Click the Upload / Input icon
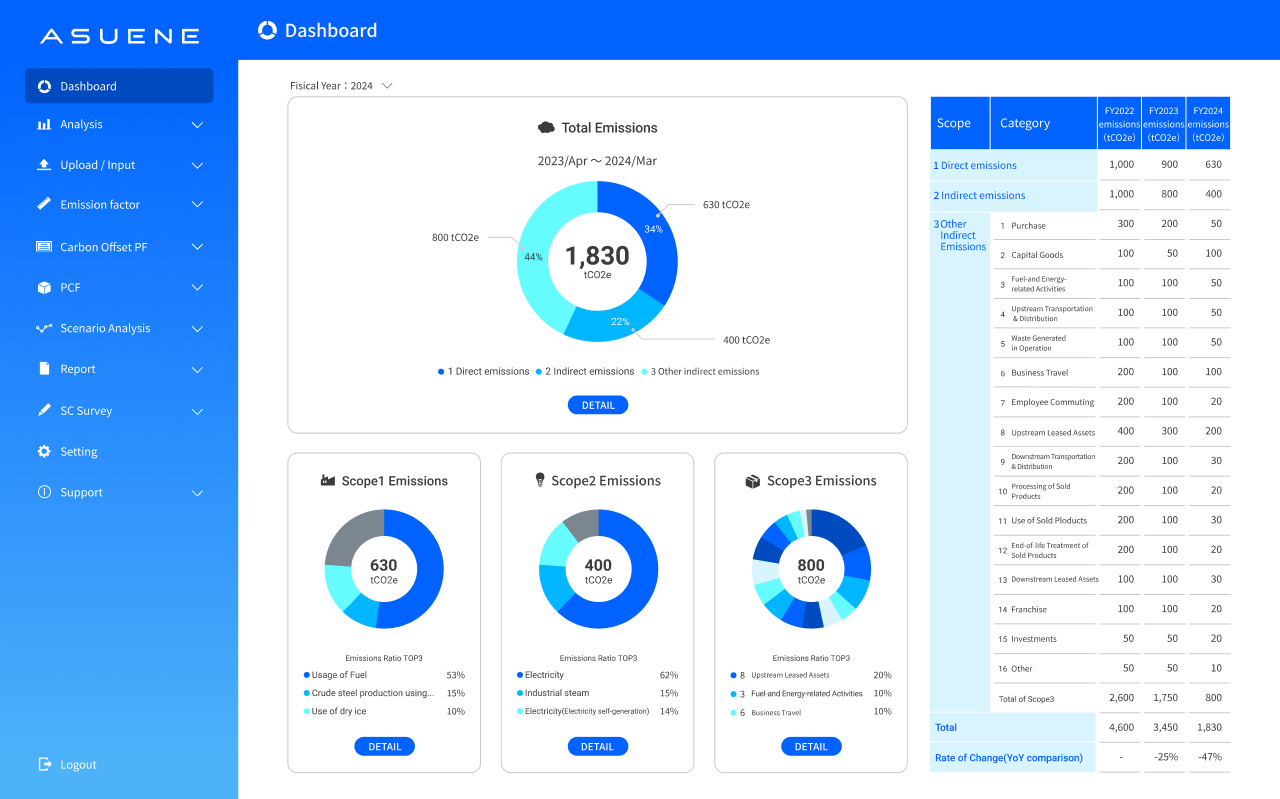This screenshot has height=799, width=1280. (42, 164)
